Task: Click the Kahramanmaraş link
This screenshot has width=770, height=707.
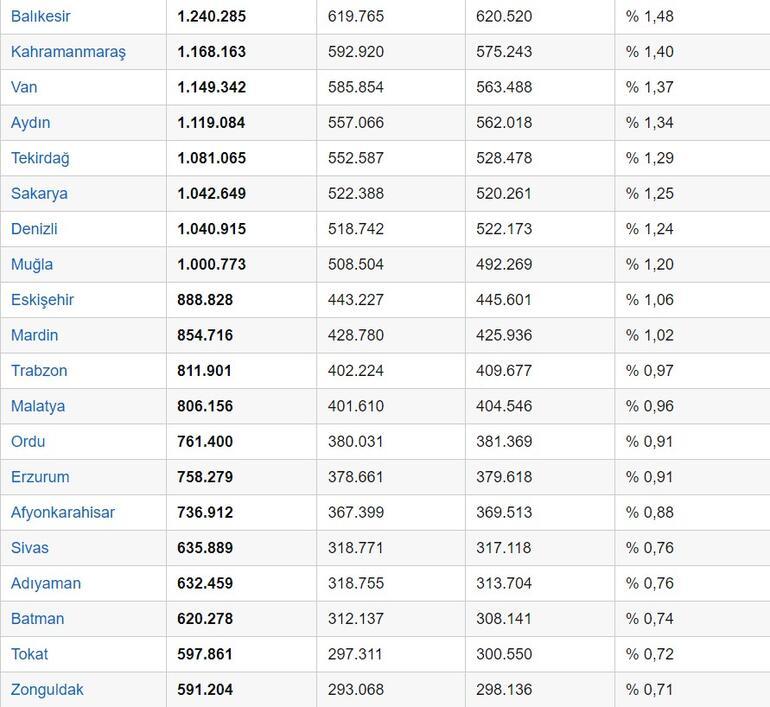Action: coord(68,52)
